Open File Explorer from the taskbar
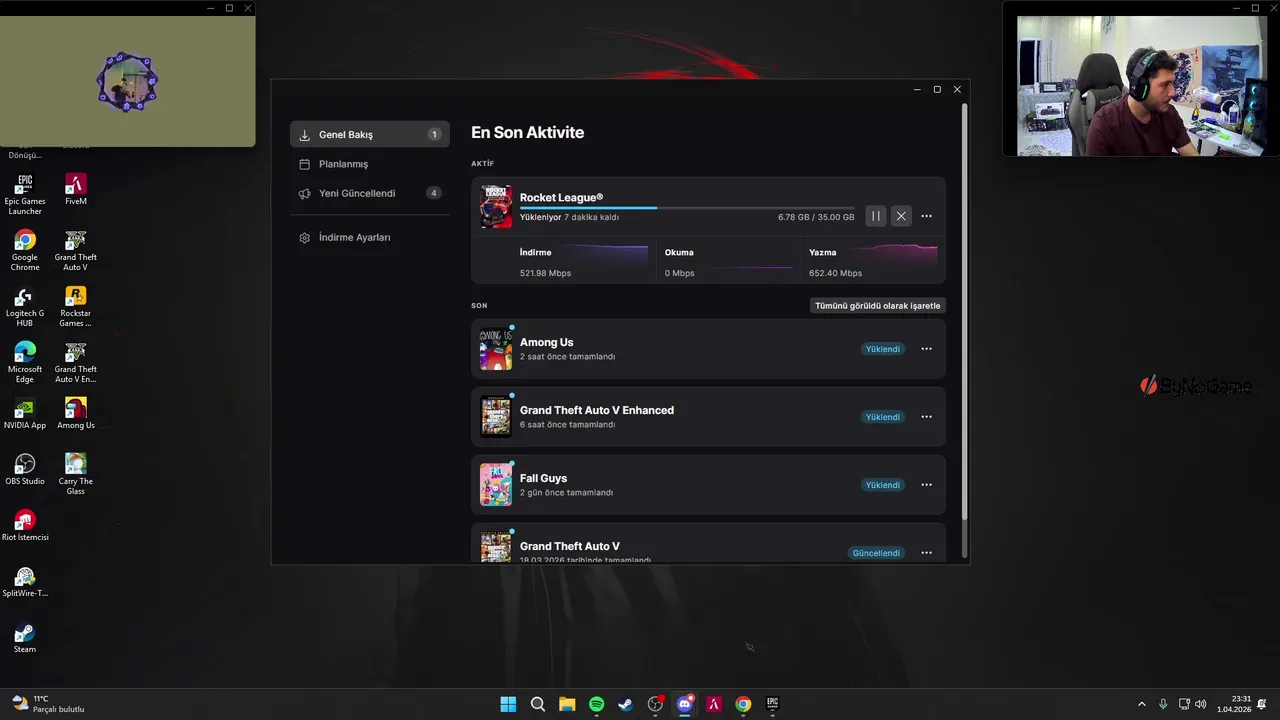The width and height of the screenshot is (1280, 720). (x=567, y=704)
